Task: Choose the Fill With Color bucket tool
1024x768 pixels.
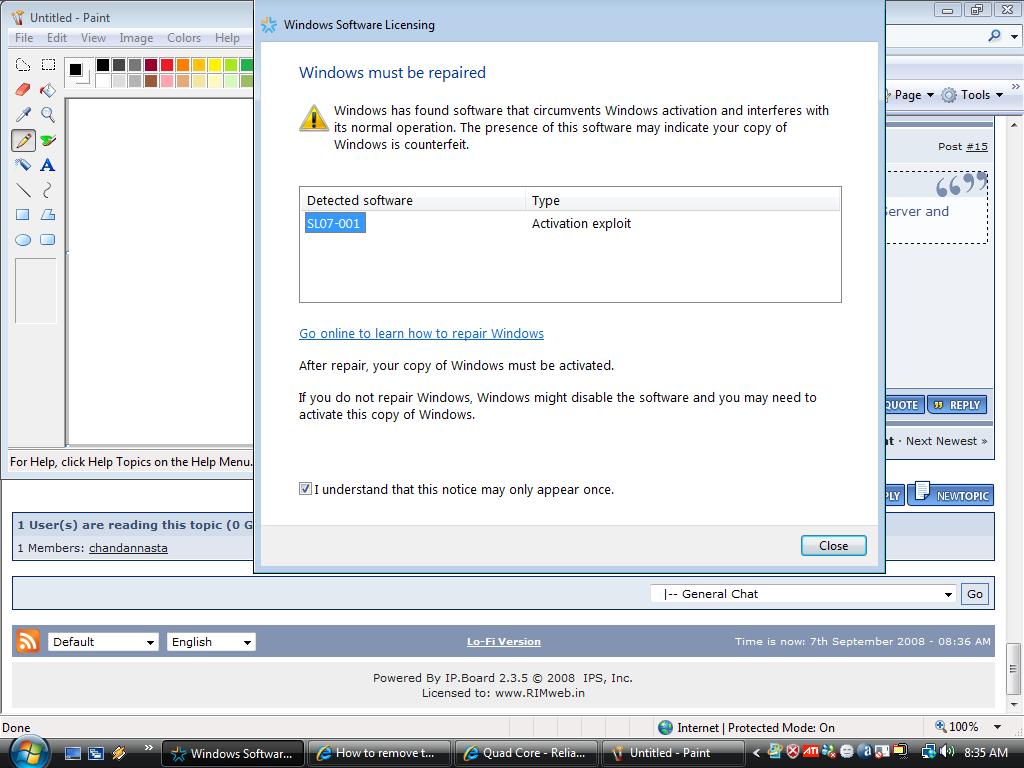Action: pos(48,89)
